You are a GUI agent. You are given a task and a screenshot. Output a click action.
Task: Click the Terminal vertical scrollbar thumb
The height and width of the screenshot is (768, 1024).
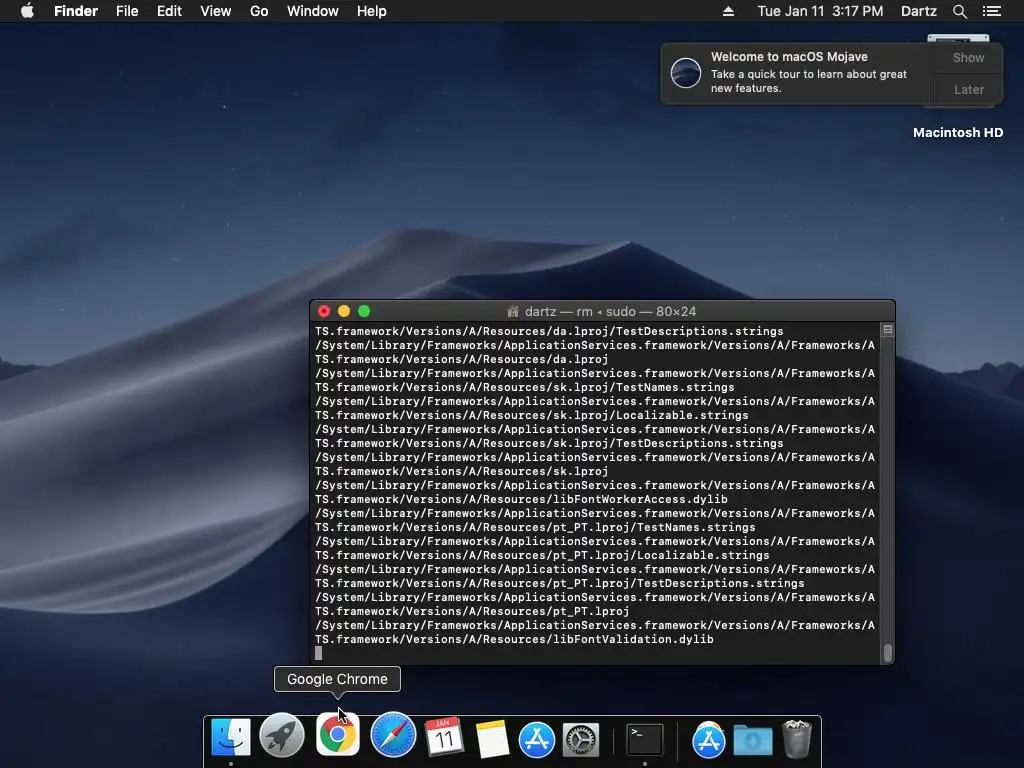click(x=888, y=652)
